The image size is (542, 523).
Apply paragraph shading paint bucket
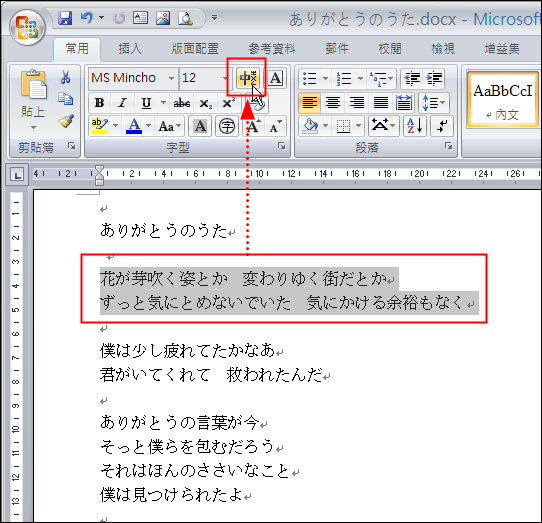click(310, 126)
